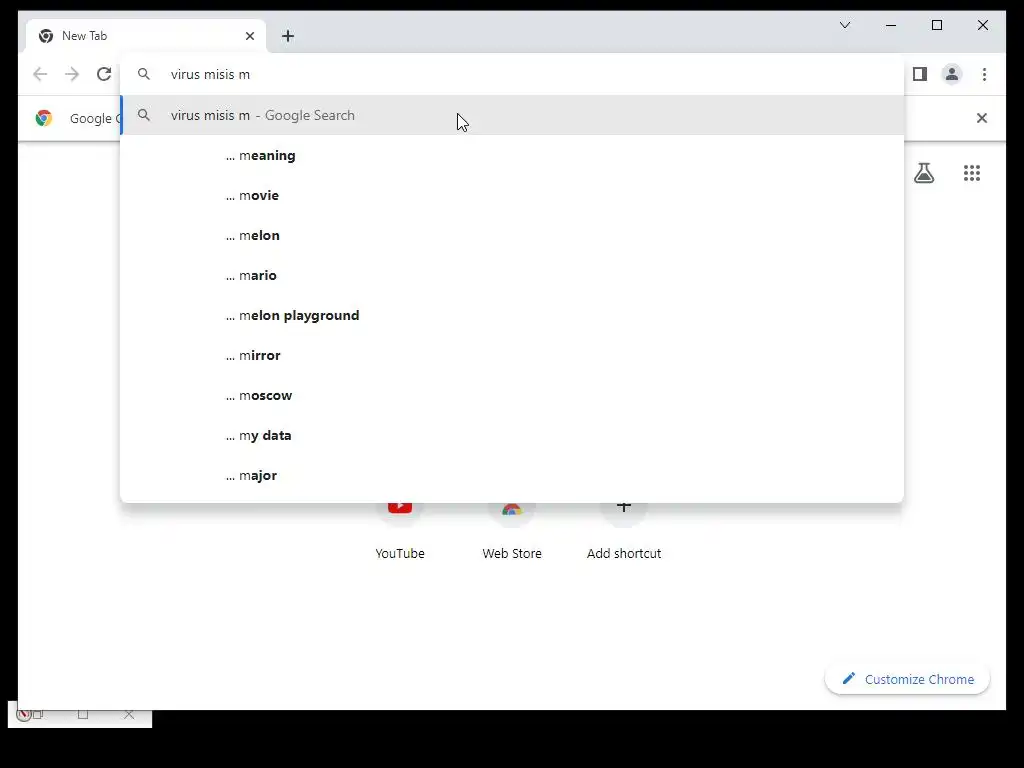Choose the 'melon' suggestion

pos(513,235)
